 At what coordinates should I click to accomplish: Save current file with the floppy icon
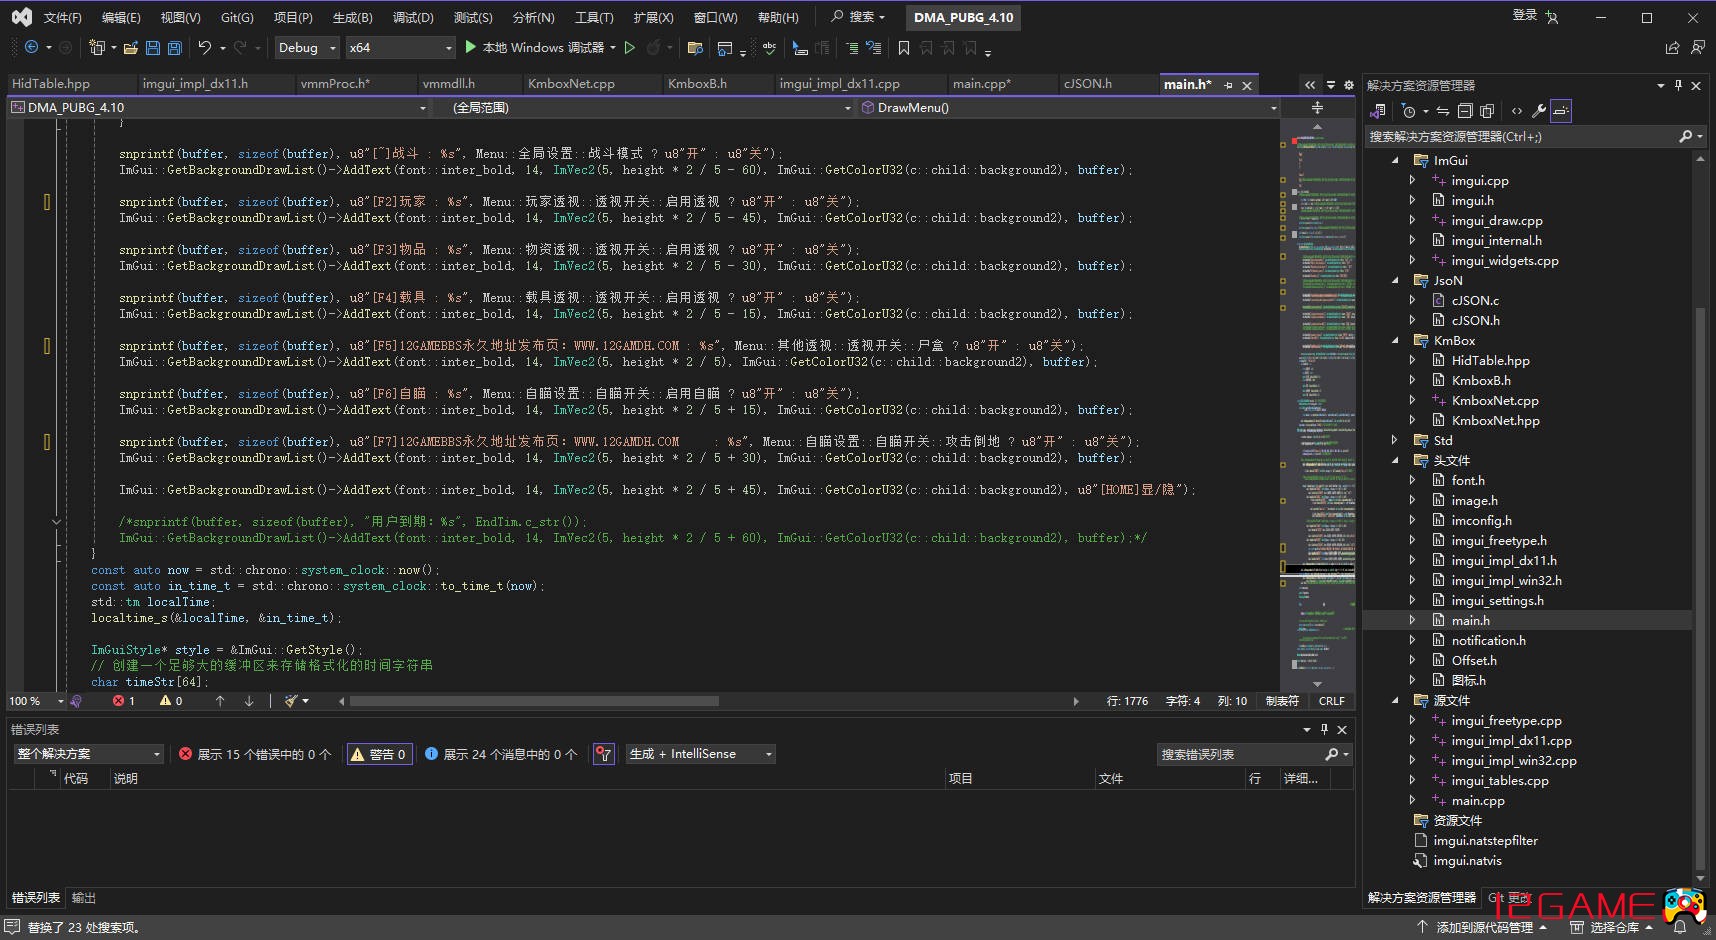(152, 47)
